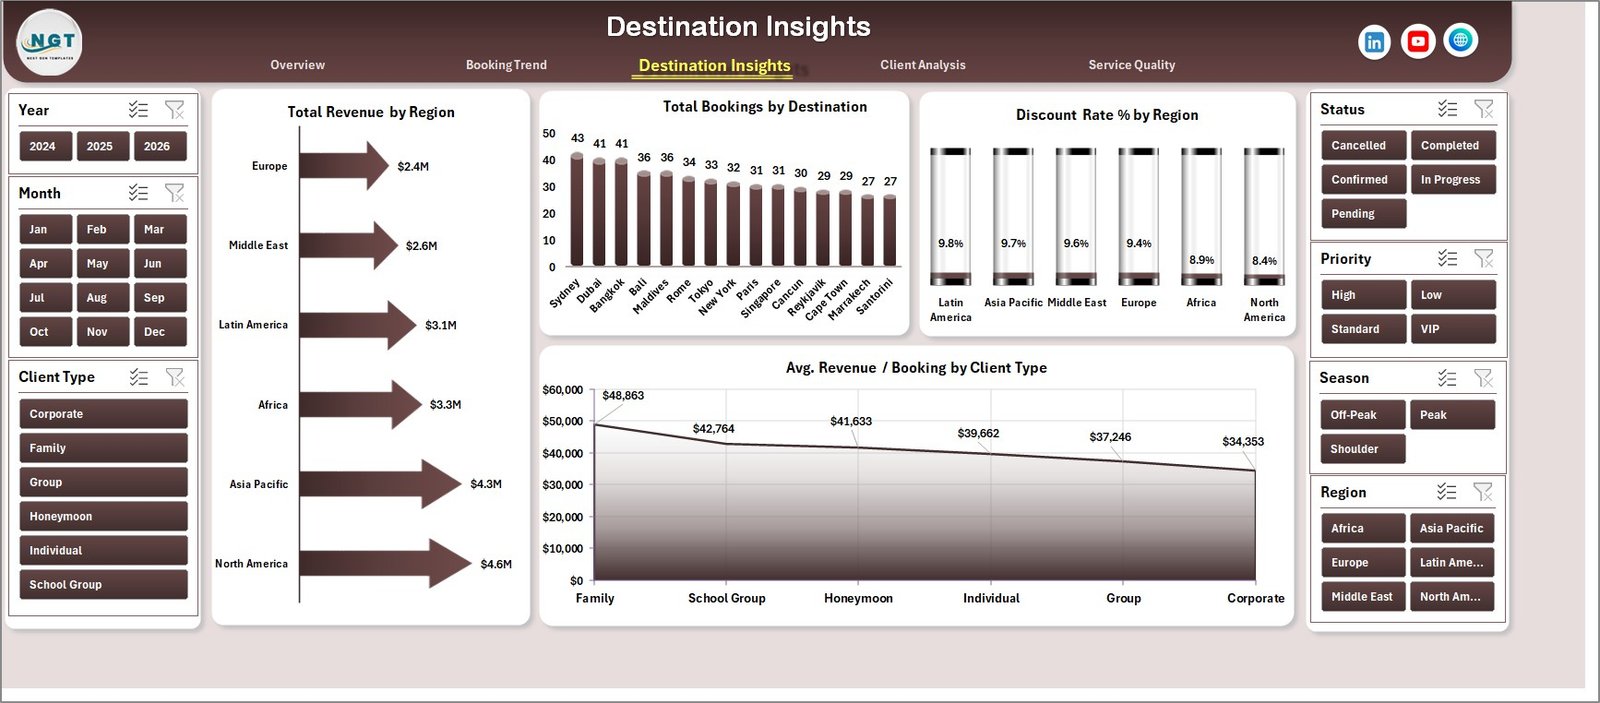The image size is (1600, 703).
Task: Select the Jan month button
Action: [45, 229]
